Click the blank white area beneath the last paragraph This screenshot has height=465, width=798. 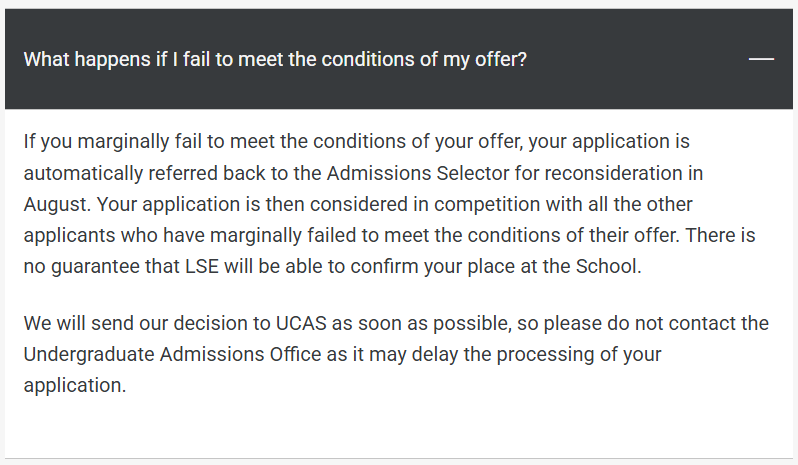tap(399, 428)
